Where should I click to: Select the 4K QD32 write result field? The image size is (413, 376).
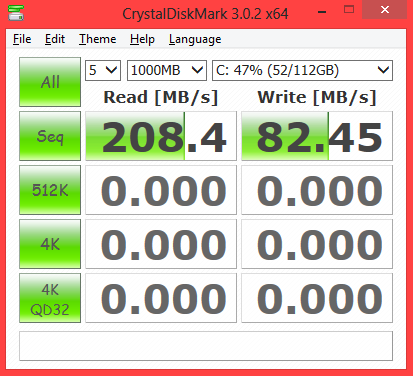tap(317, 298)
